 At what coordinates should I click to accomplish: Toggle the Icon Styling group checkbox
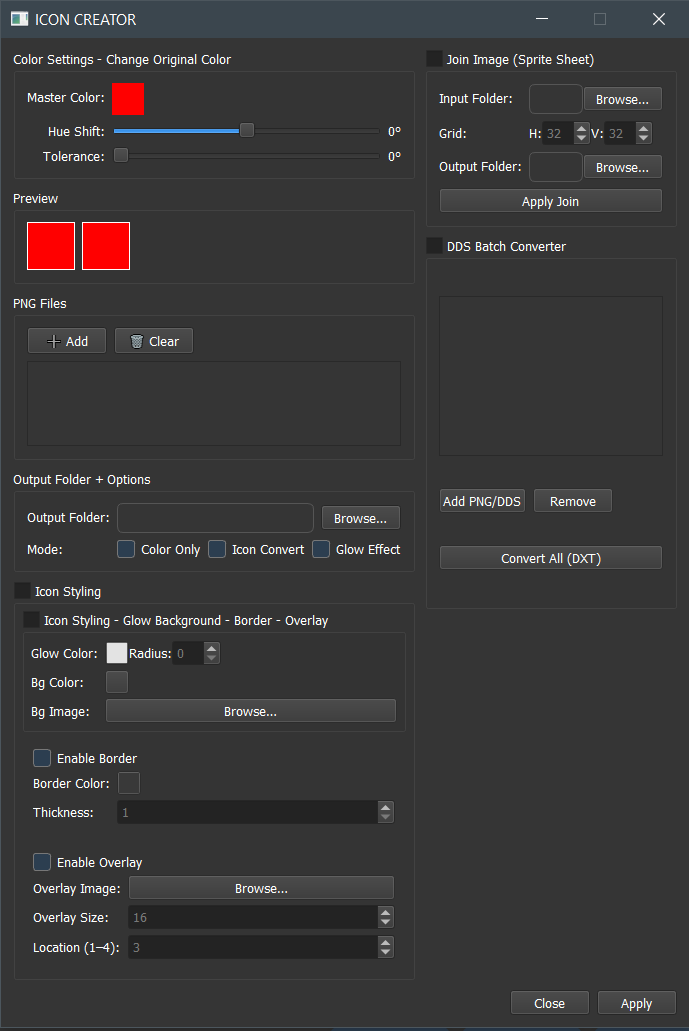click(22, 590)
